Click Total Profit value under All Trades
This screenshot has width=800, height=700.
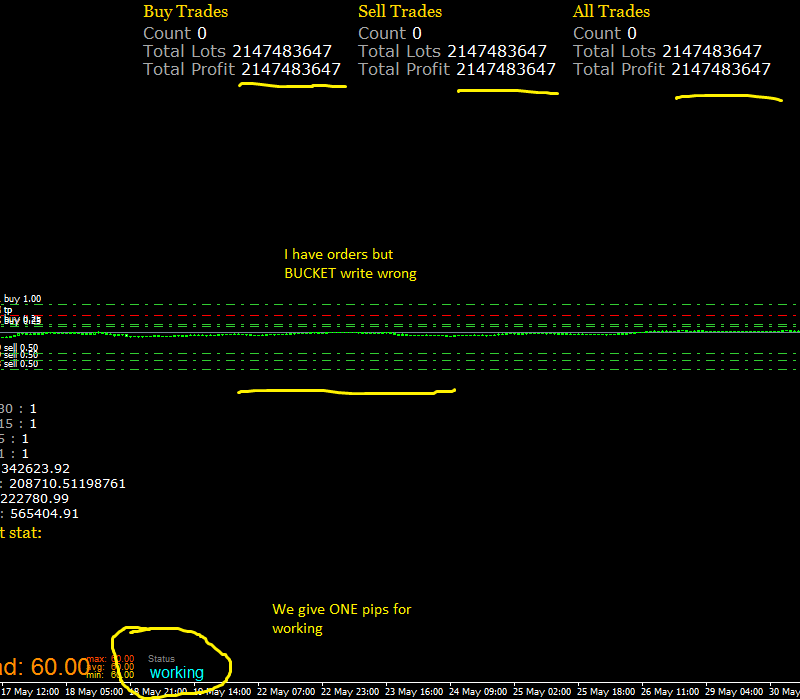(x=720, y=69)
